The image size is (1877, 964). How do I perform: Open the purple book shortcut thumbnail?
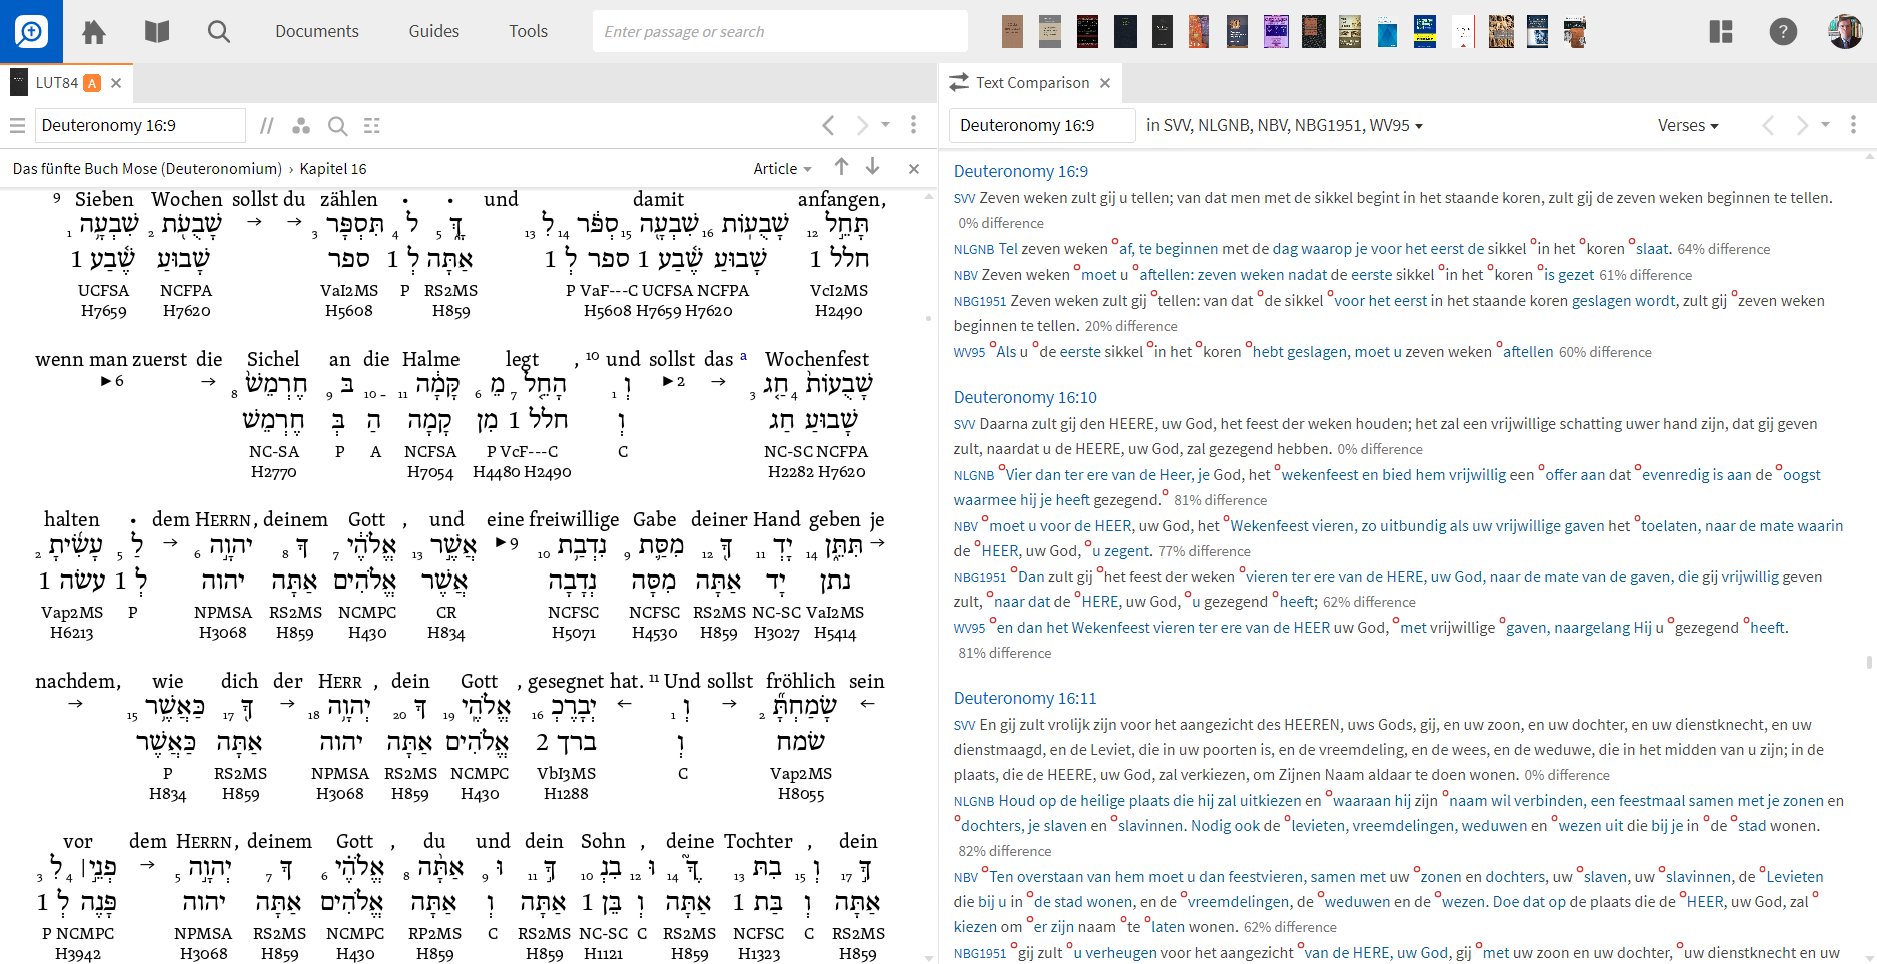(x=1275, y=32)
